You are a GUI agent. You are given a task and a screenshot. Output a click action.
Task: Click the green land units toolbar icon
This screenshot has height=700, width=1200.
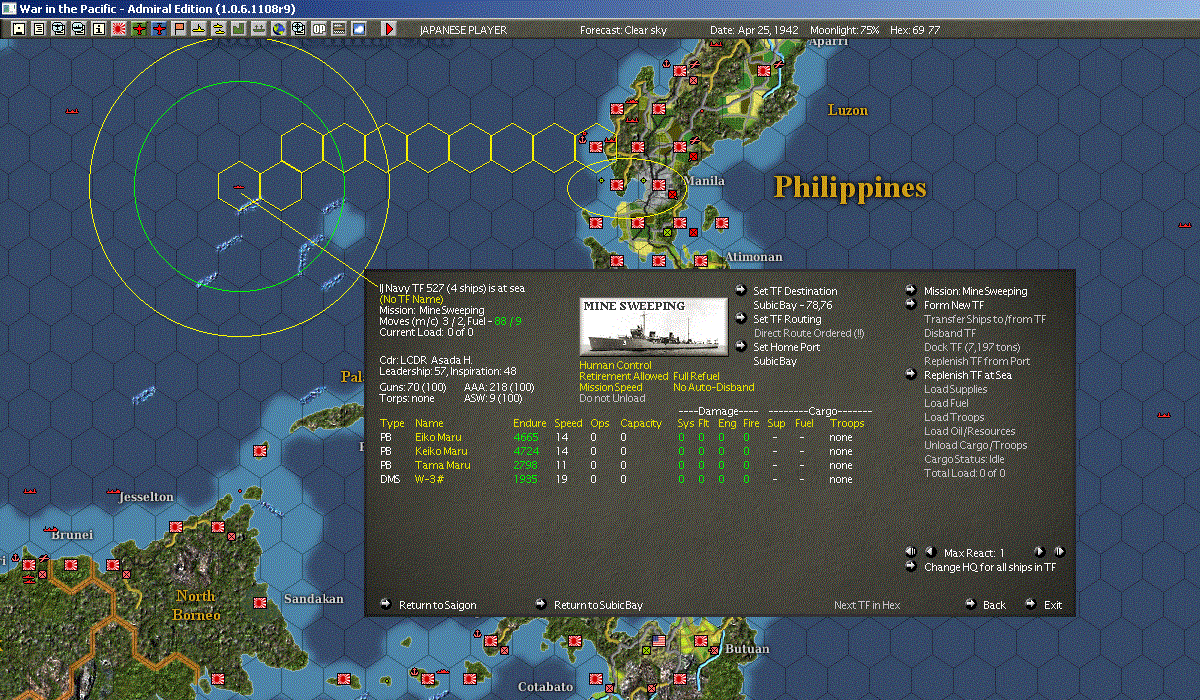[x=238, y=29]
